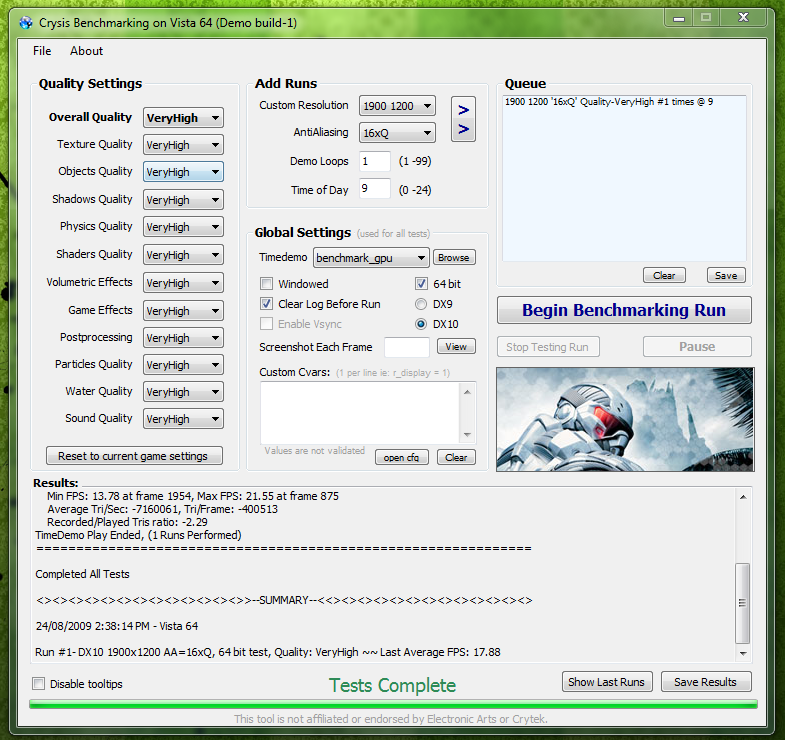
Task: Minimize the Crysis Benchmarking window
Action: click(x=679, y=18)
